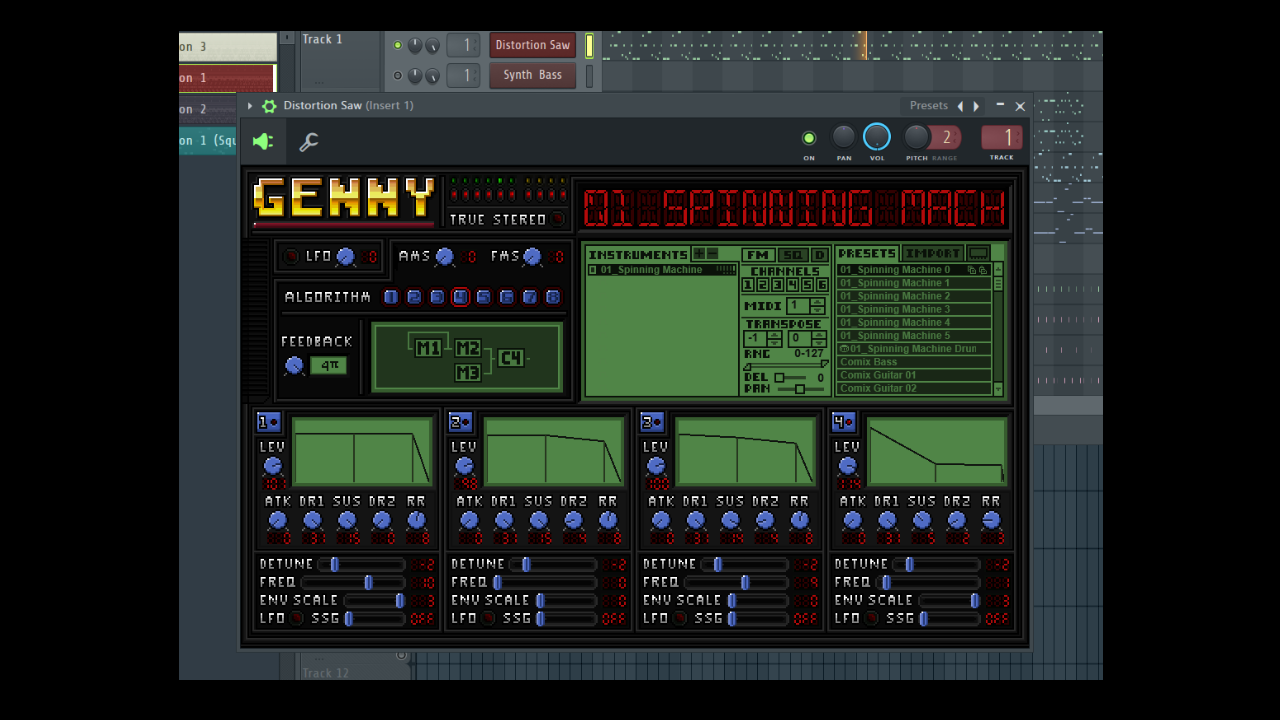Click the AMS knob
This screenshot has height=720, width=1280.
(444, 257)
